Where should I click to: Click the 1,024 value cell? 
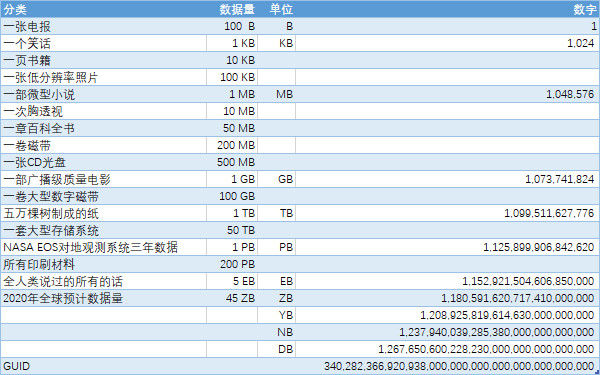point(447,43)
